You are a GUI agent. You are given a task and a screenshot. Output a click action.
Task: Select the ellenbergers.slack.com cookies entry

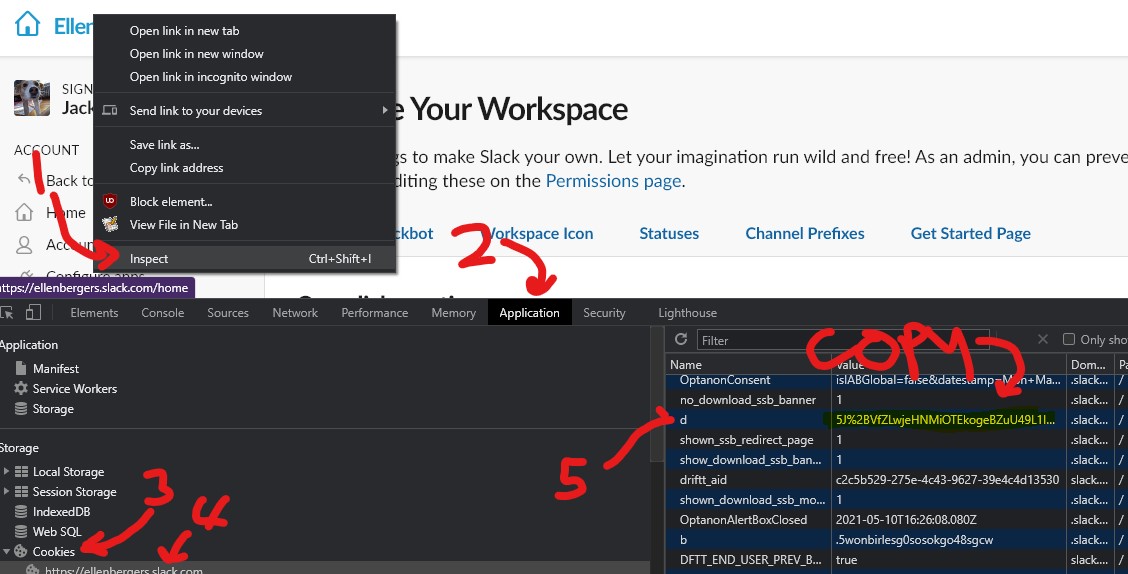(x=124, y=570)
